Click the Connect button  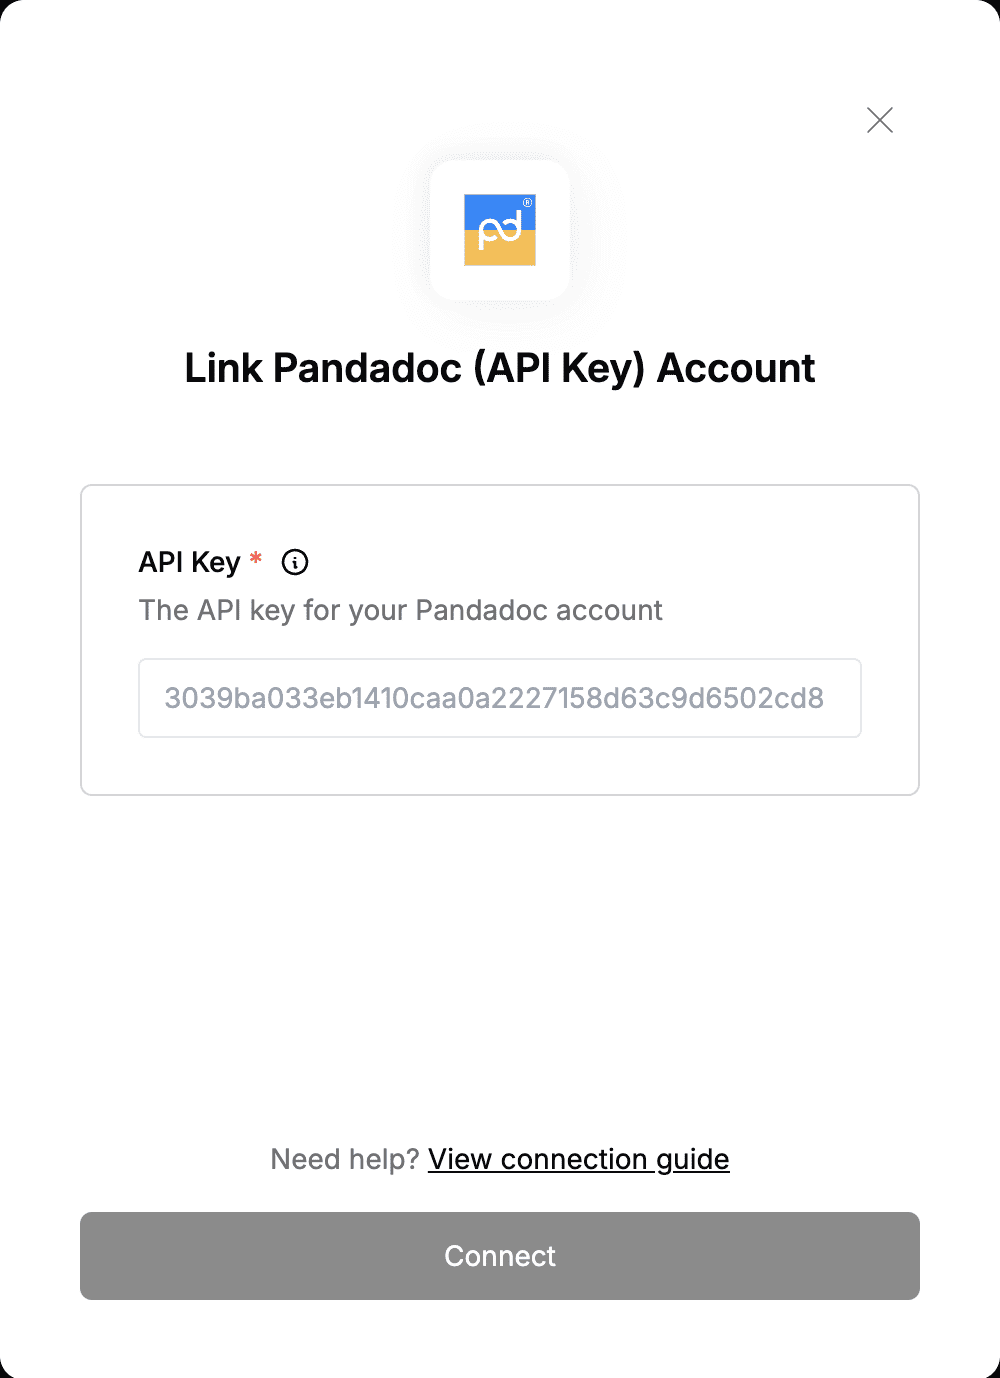(500, 1256)
